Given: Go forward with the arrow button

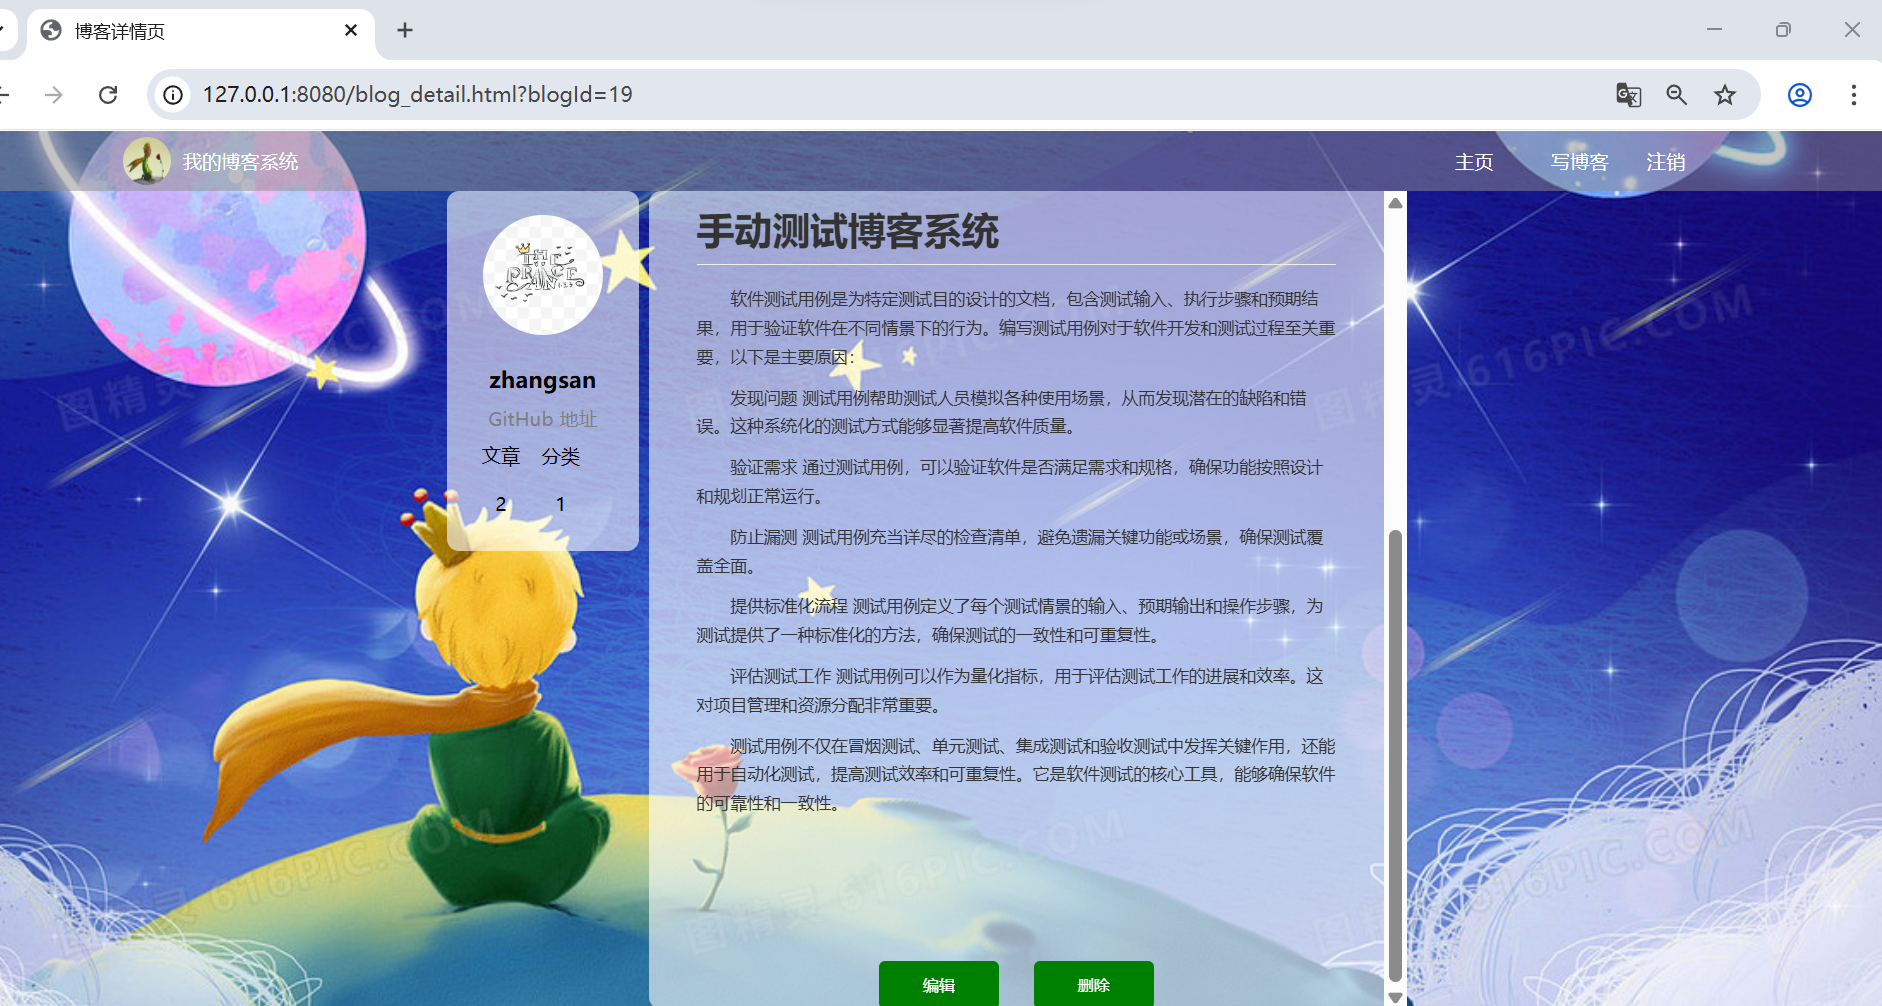Looking at the screenshot, I should [x=54, y=95].
